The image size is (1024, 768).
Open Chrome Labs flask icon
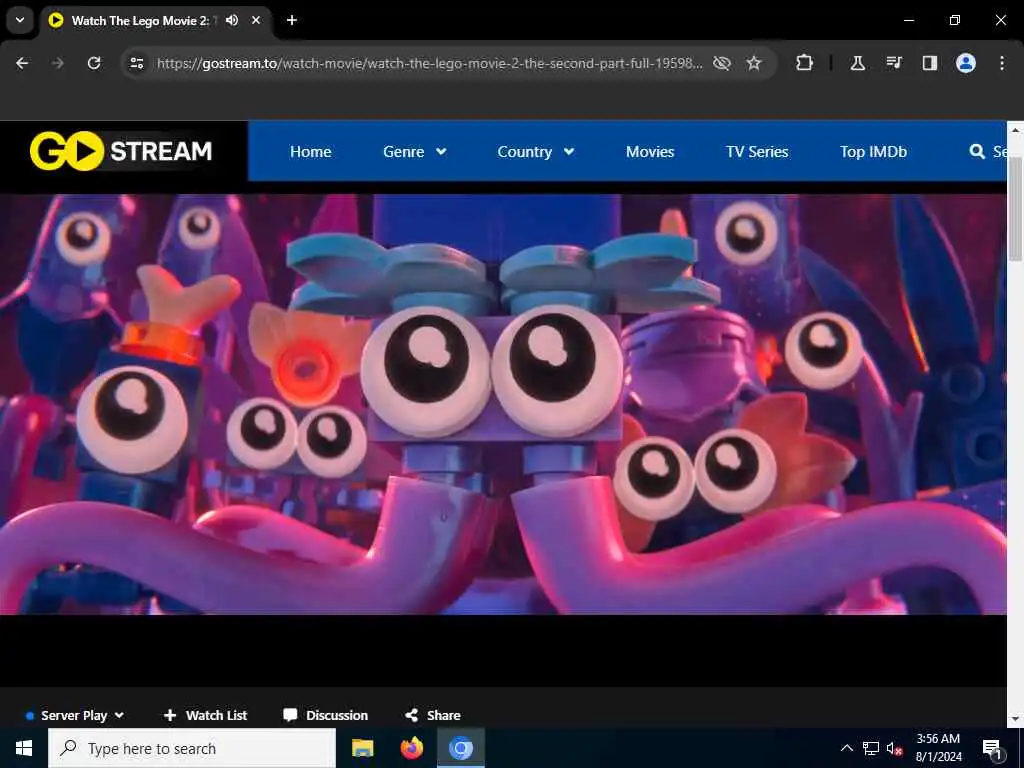click(857, 63)
